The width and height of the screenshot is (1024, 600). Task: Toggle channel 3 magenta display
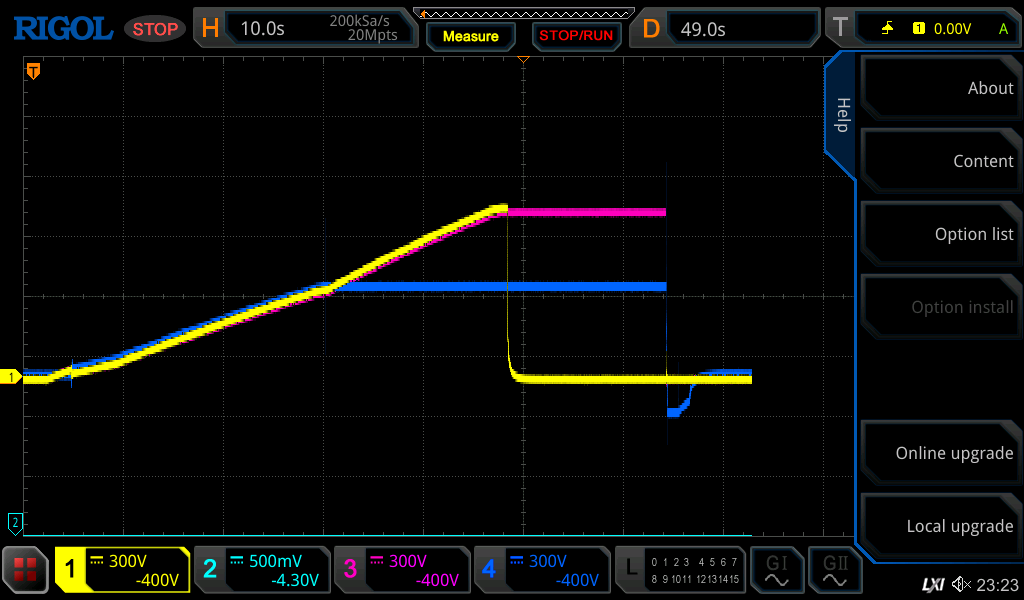402,570
